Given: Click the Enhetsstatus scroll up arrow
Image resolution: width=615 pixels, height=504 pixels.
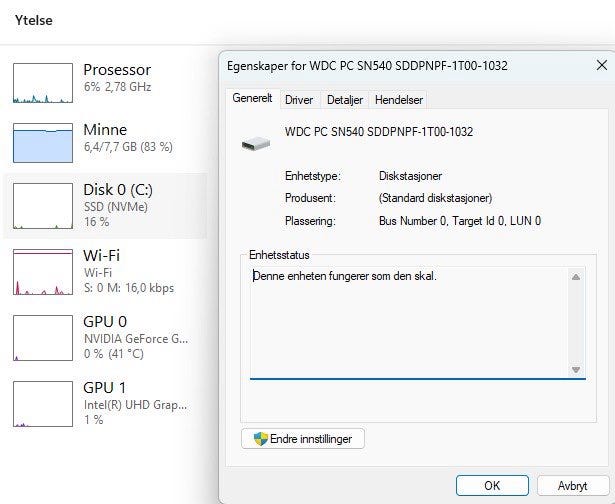Looking at the screenshot, I should (x=576, y=277).
